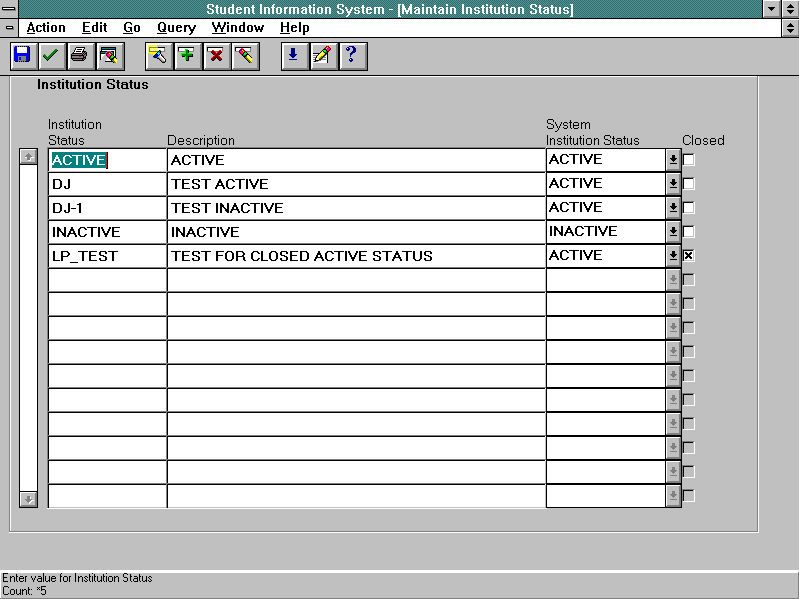
Task: Open the Action menu
Action: 46,28
